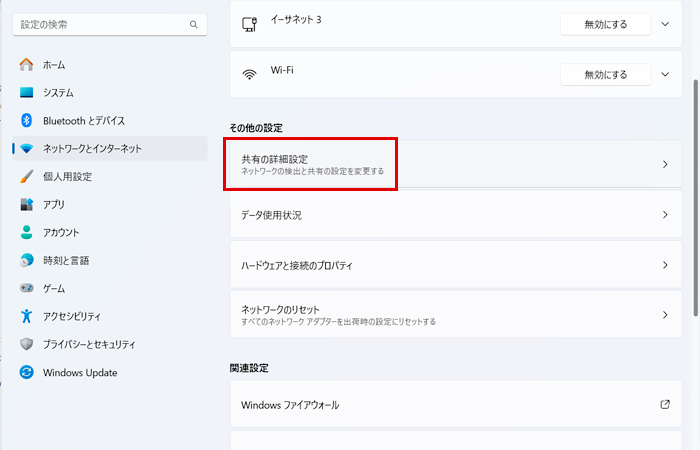Click the Accessibility figure icon
This screenshot has width=700, height=450.
[x=26, y=316]
